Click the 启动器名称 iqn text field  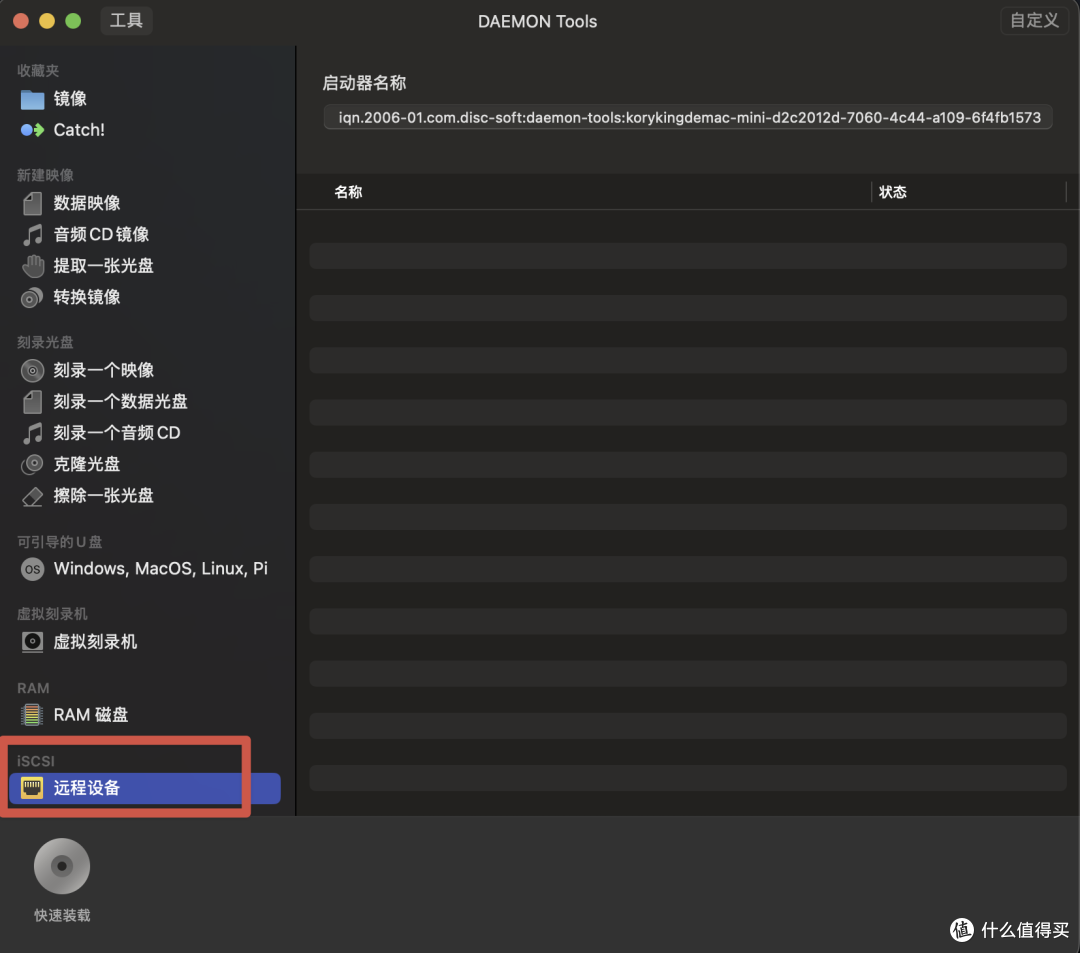pyautogui.click(x=688, y=117)
